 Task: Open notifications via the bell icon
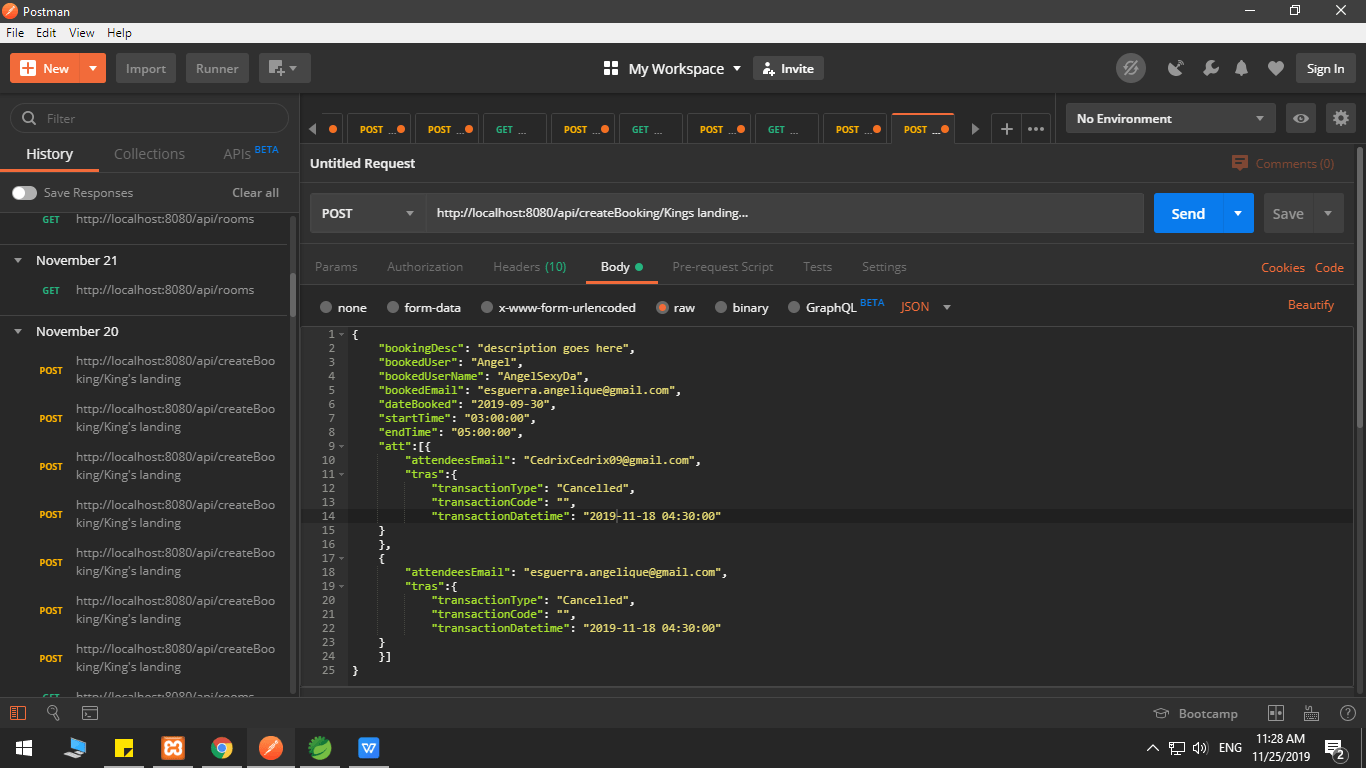pyautogui.click(x=1242, y=68)
